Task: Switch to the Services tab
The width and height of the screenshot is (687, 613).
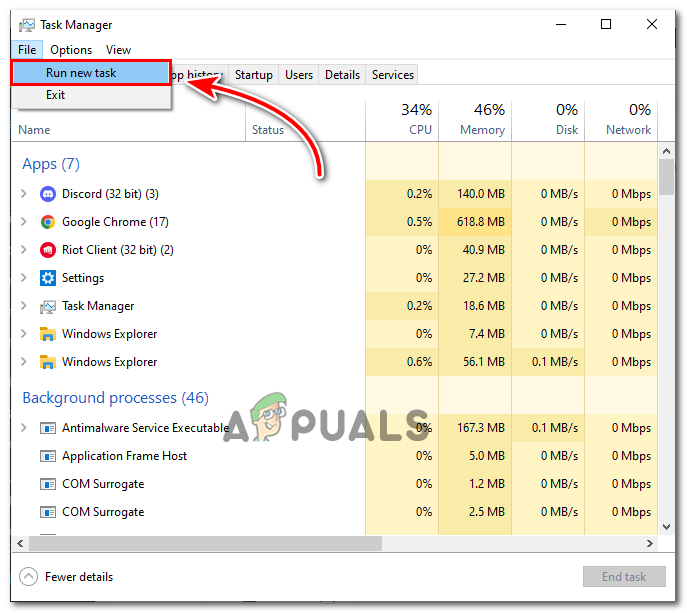Action: coord(393,75)
